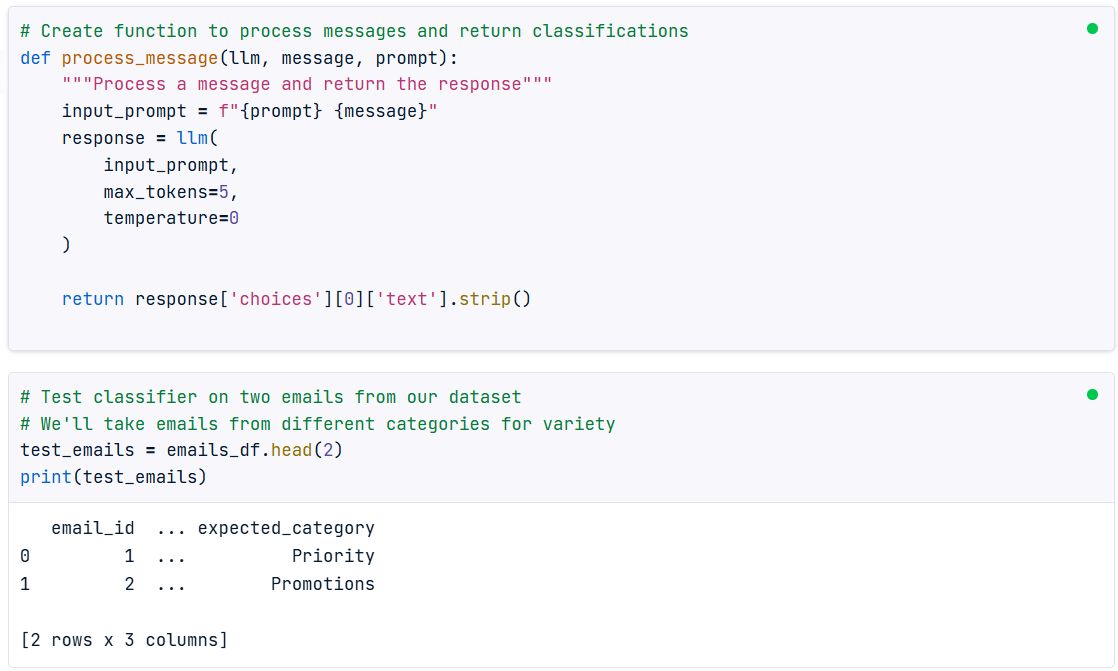Click the strip() call at the return line
This screenshot has height=671, width=1118.
pos(495,299)
